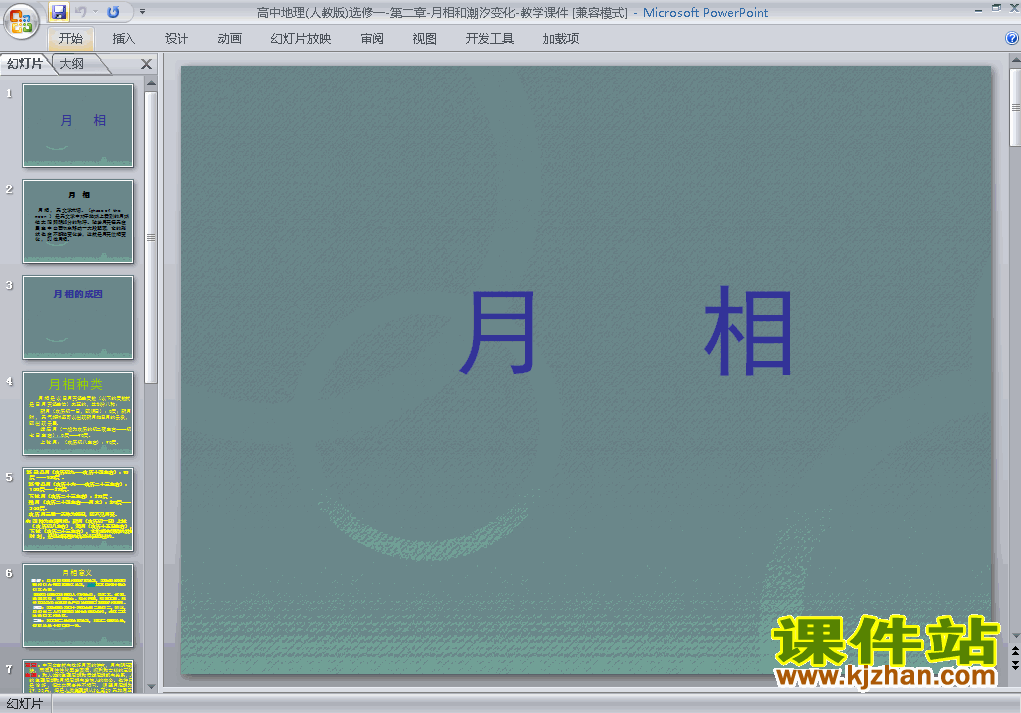Show the 幻灯片 thumbnails pane tab
Image resolution: width=1021 pixels, height=713 pixels.
25,64
